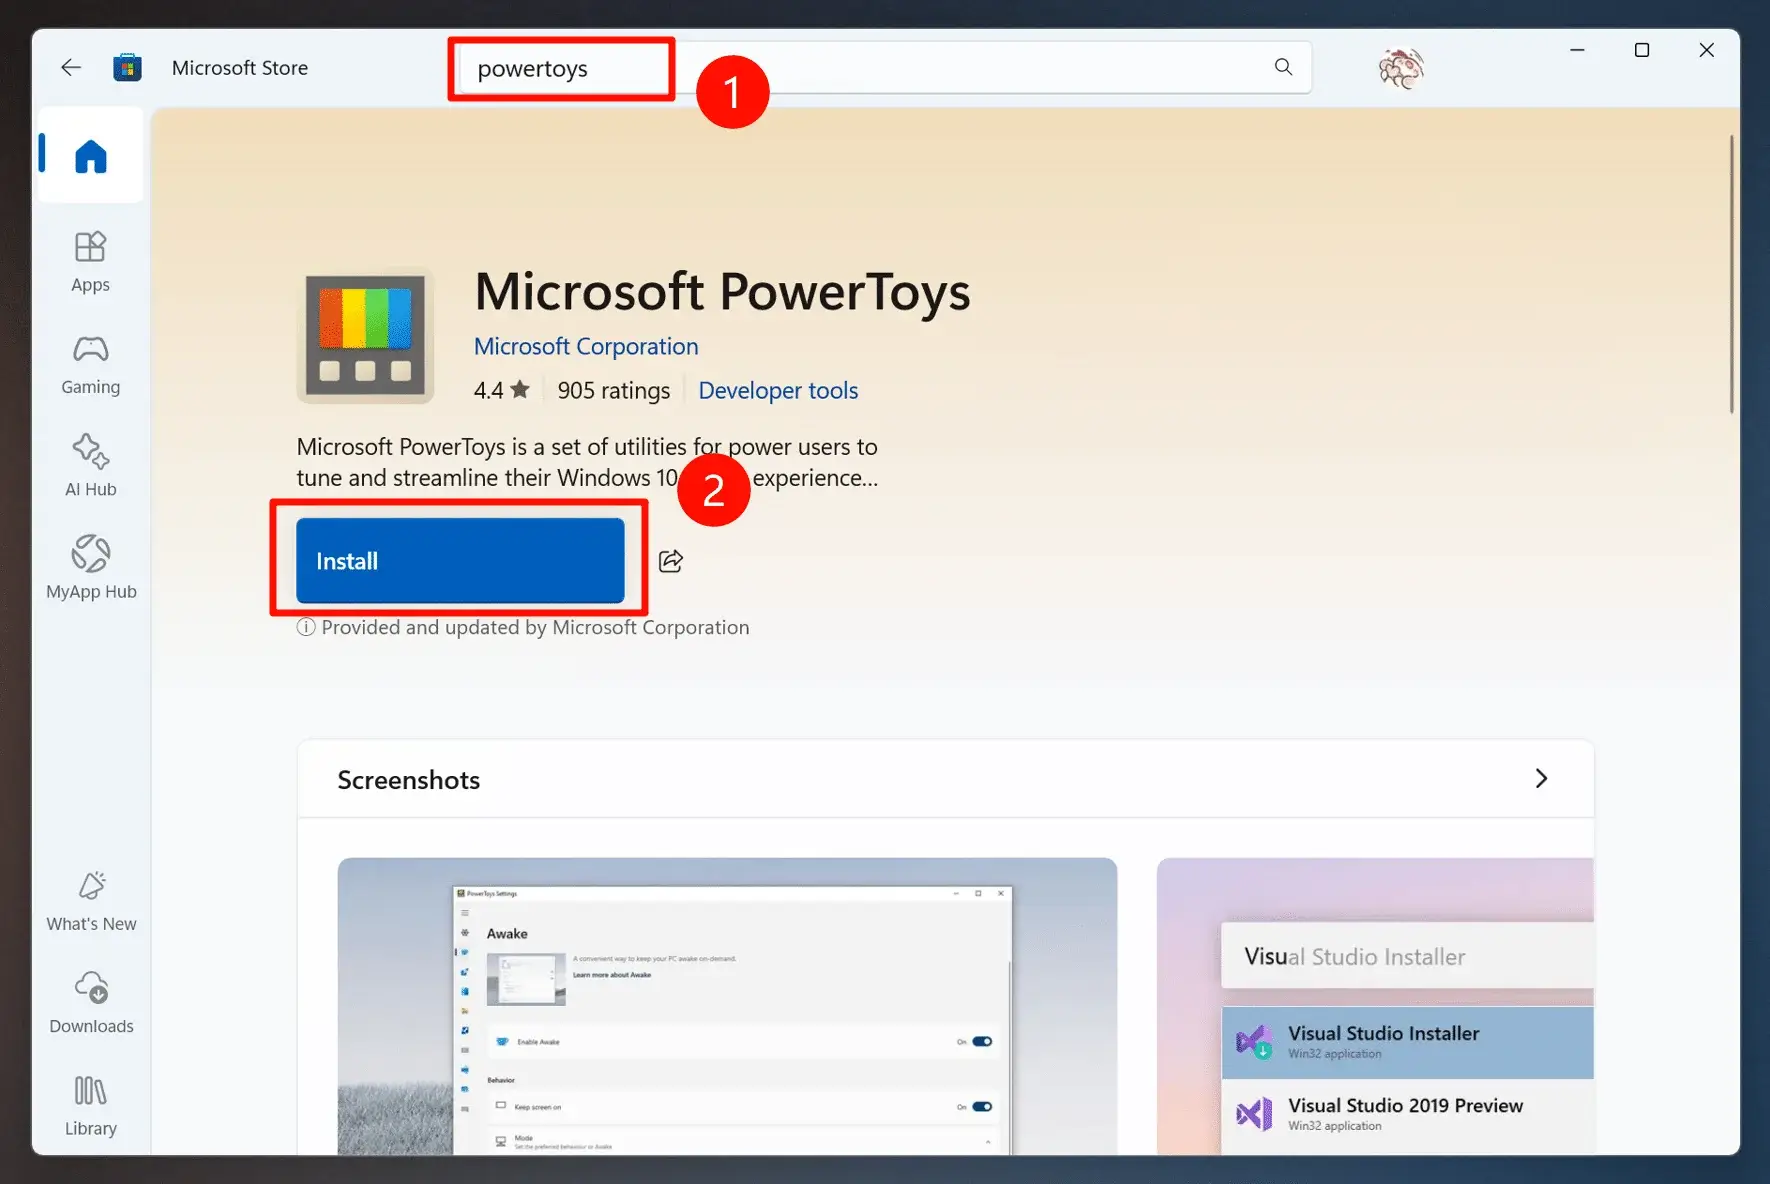1770x1184 pixels.
Task: Click the search field containing powertoys
Action: coord(560,68)
